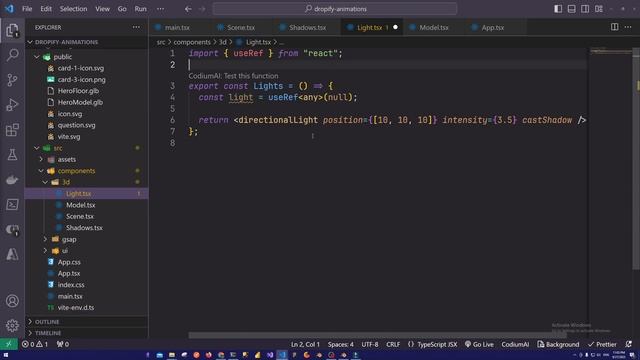Switch to the App.tsx tab
The image size is (640, 360).
493,27
